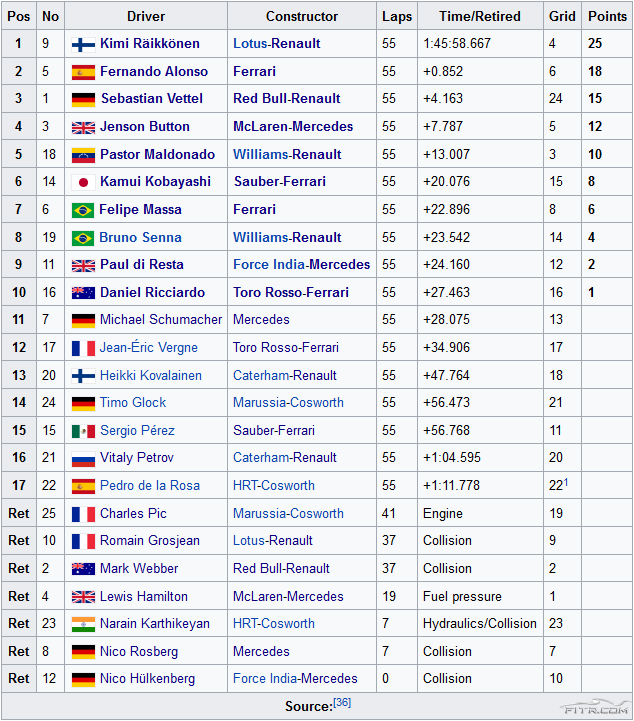Click footnote 1 beside grid position 22
The width and height of the screenshot is (634, 721).
(x=566, y=482)
